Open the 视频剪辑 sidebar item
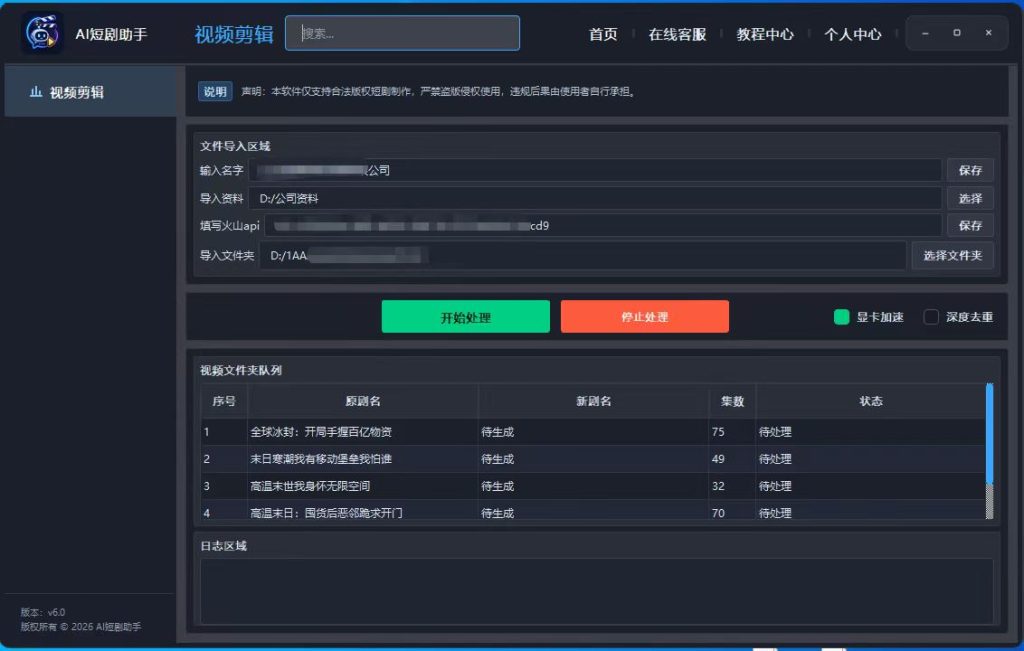The height and width of the screenshot is (651, 1024). pos(90,92)
